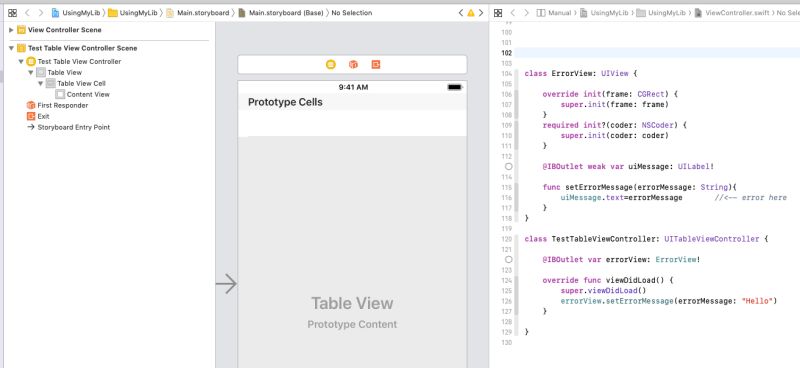The image size is (800, 368).
Task: Collapse the Table View Cell node
Action: [40, 84]
